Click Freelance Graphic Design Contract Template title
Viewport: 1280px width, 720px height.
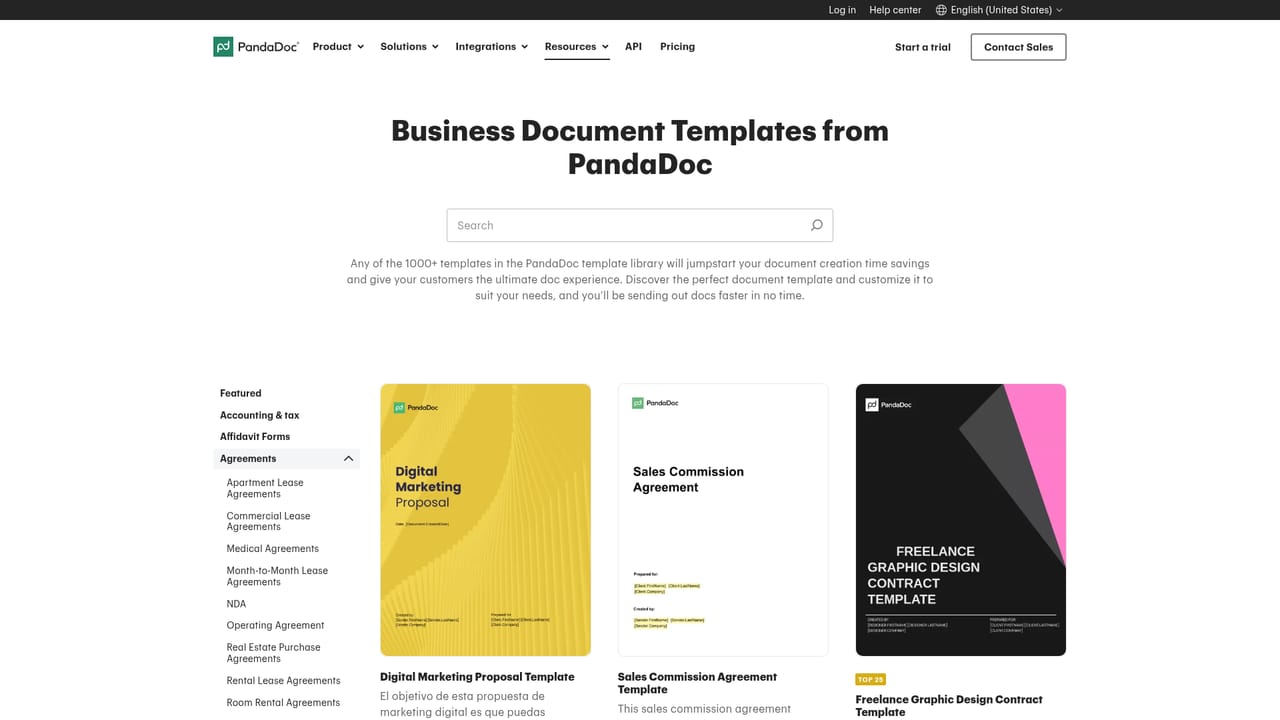click(x=949, y=706)
